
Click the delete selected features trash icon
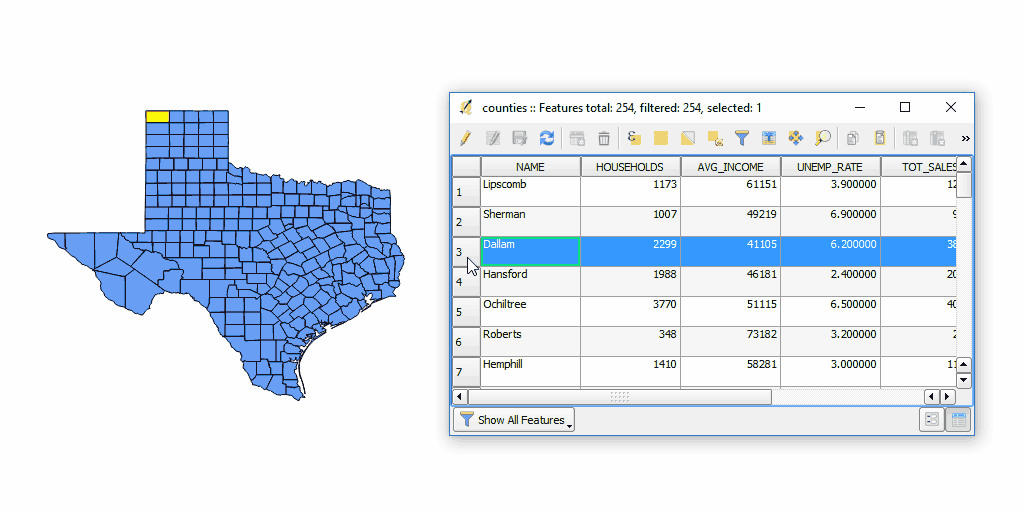tap(604, 138)
